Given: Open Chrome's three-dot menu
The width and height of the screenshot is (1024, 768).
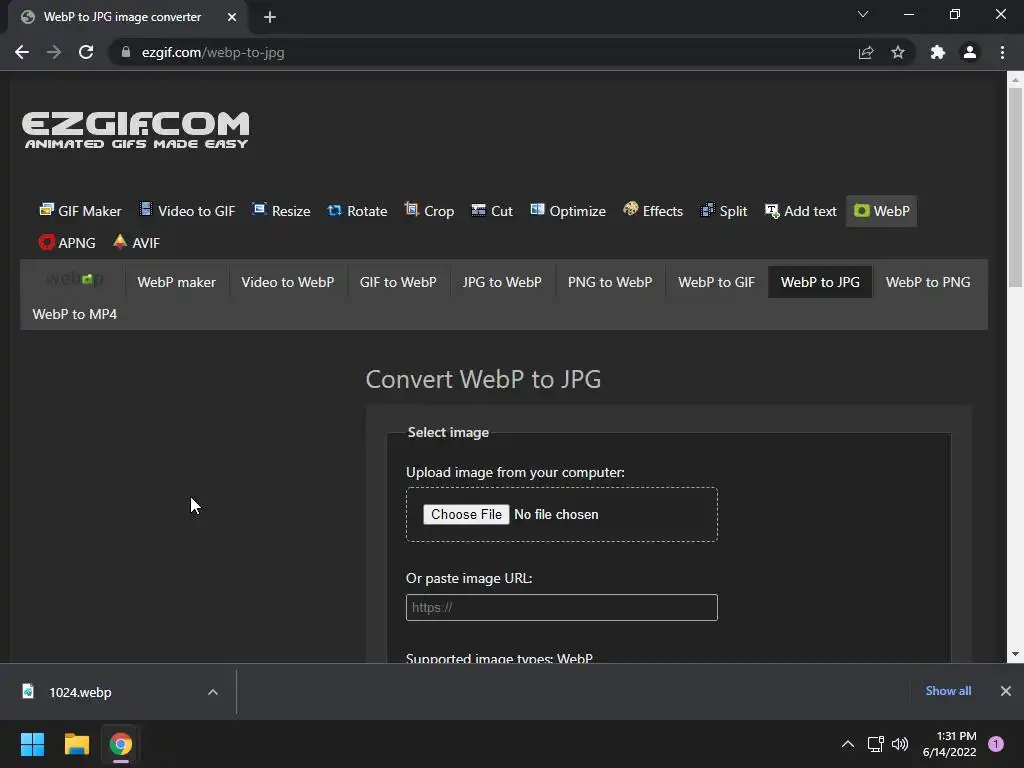Looking at the screenshot, I should 1002,52.
